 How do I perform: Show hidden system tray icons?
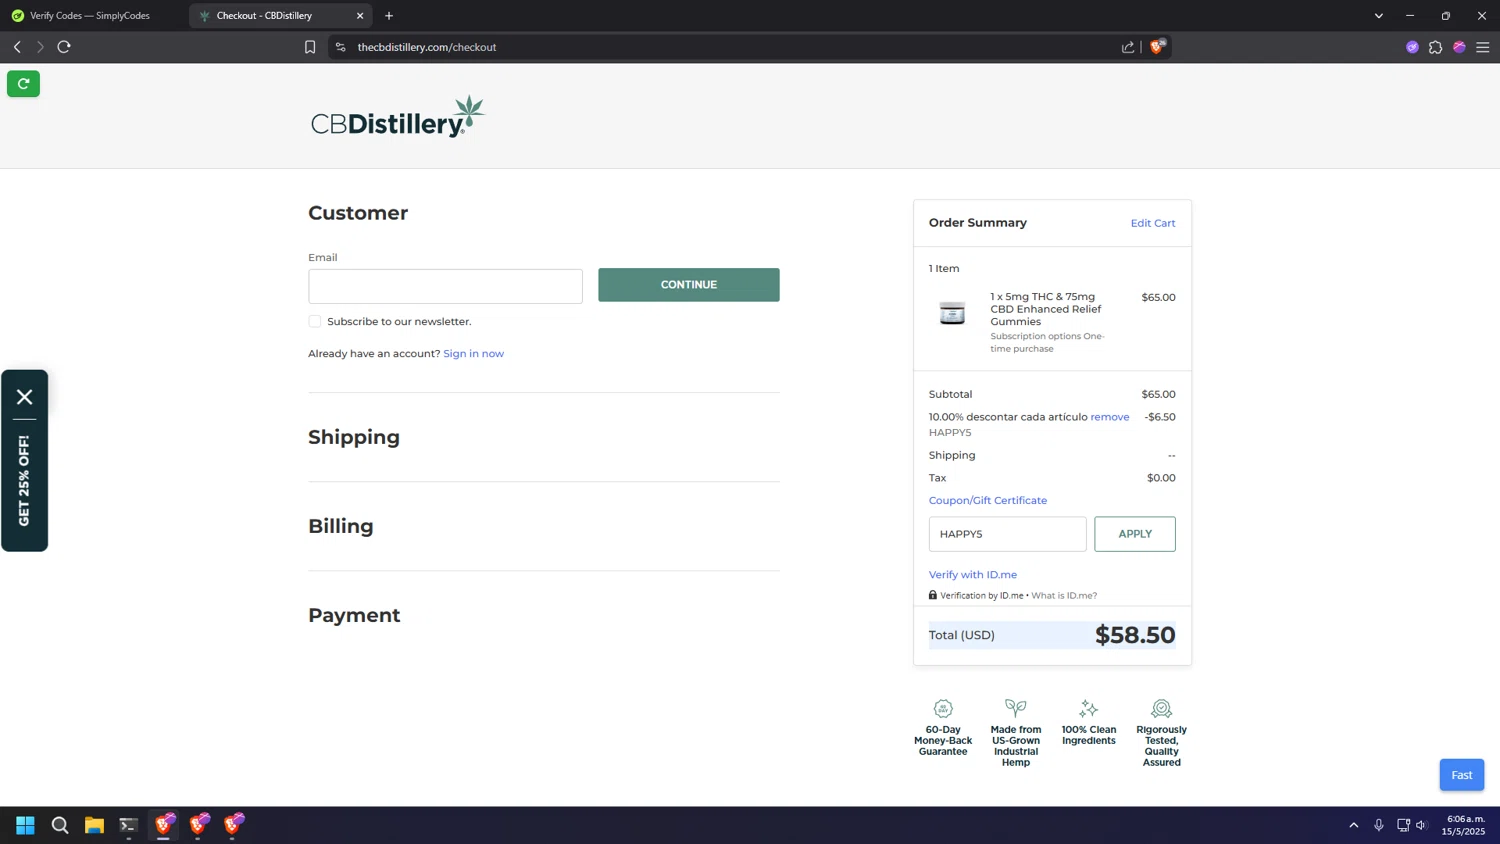[x=1354, y=825]
